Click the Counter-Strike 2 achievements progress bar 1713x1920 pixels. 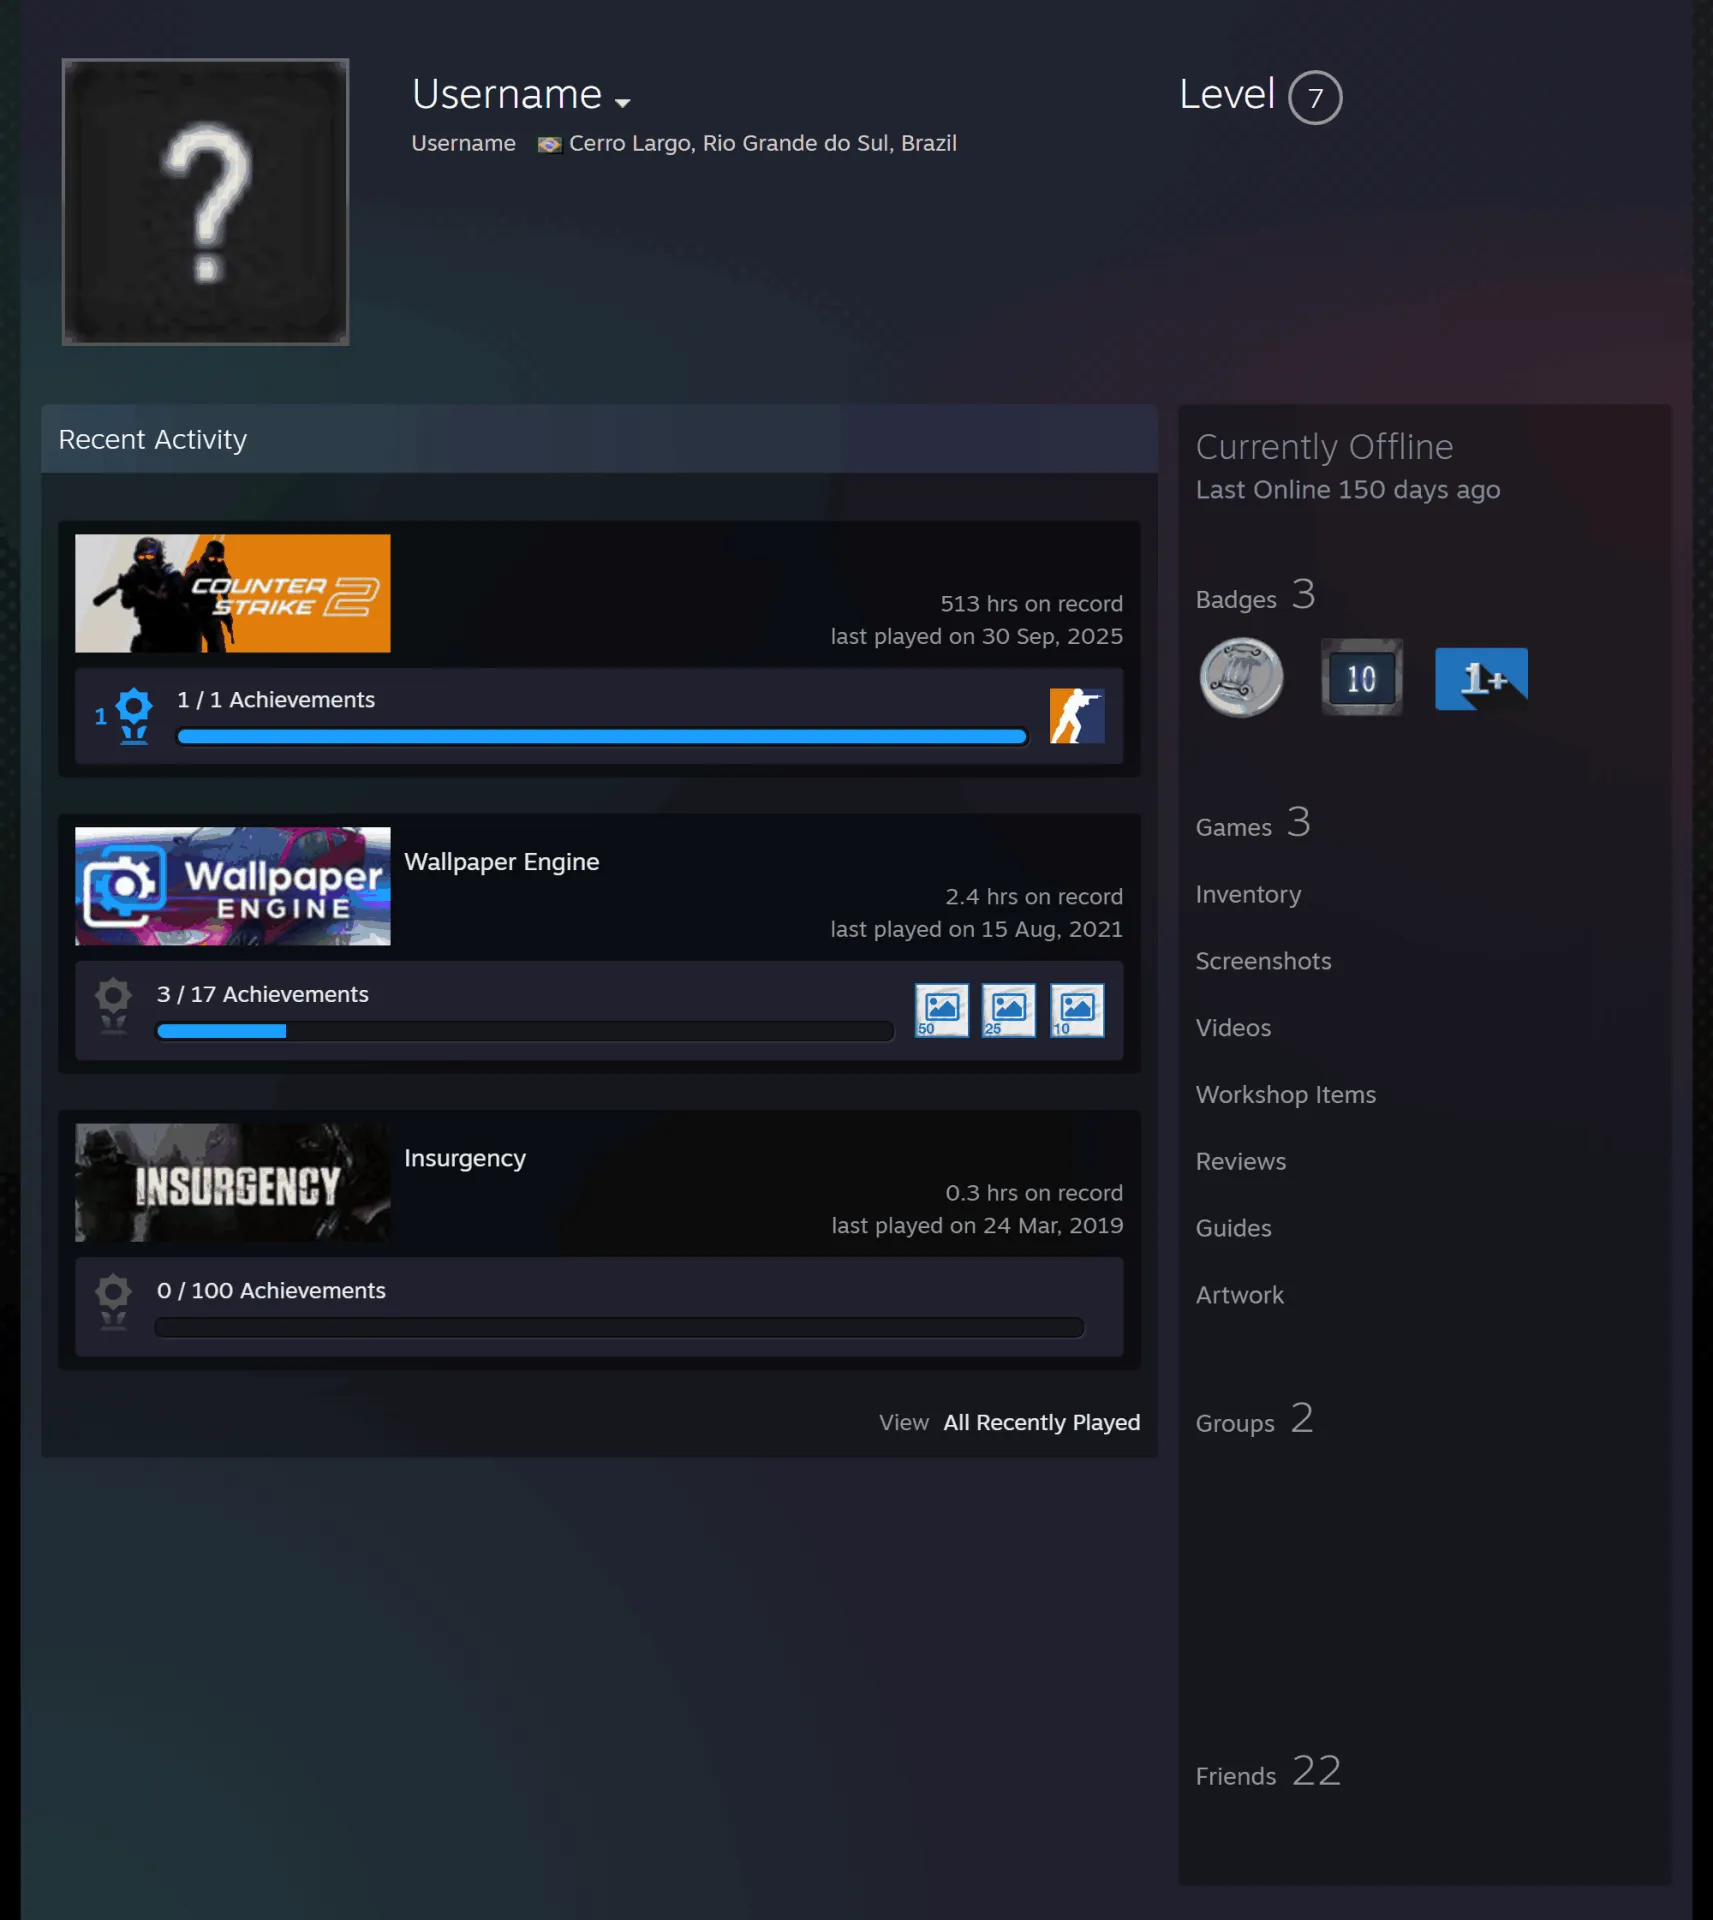click(602, 737)
